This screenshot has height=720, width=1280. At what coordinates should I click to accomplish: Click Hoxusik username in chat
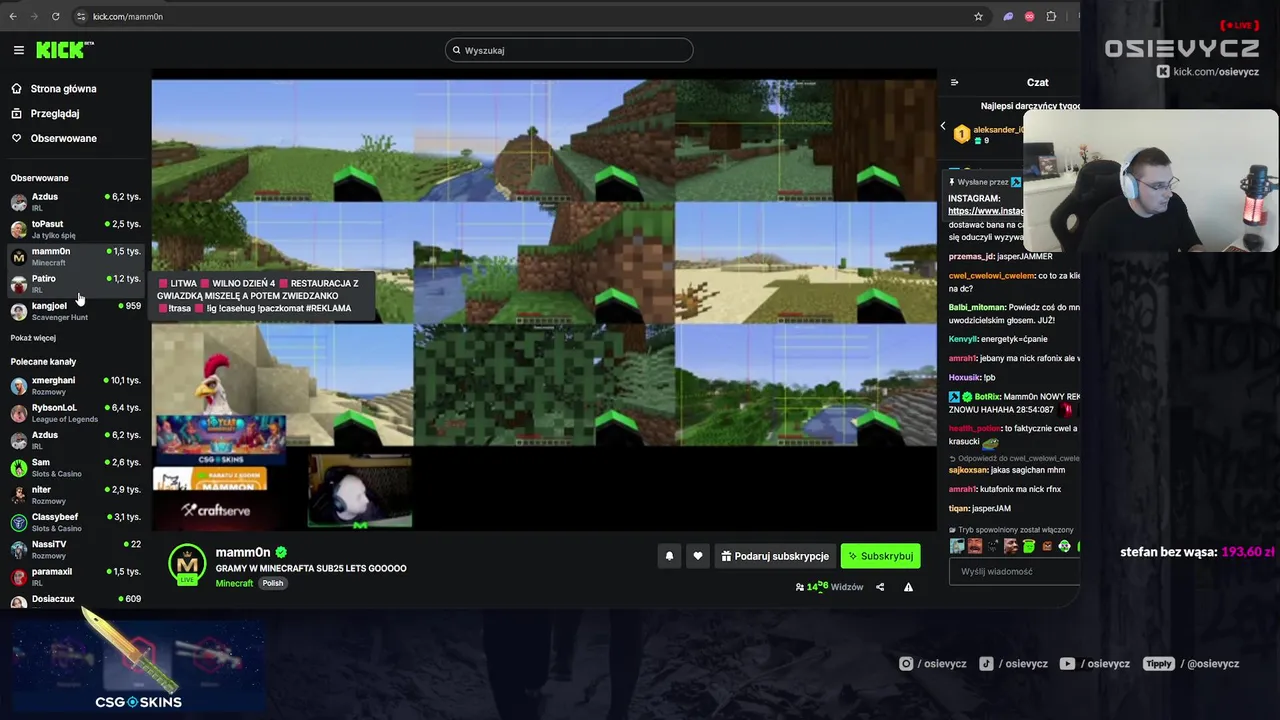click(x=964, y=378)
